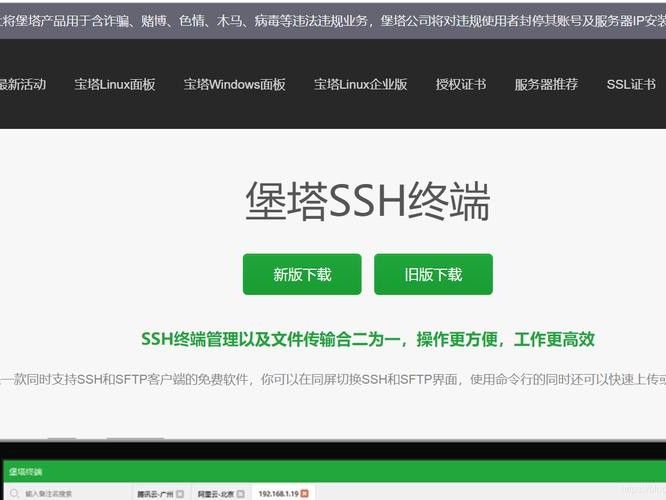Close the 192.168.1.19 tab via red icon
This screenshot has width=666, height=500.
(305, 494)
